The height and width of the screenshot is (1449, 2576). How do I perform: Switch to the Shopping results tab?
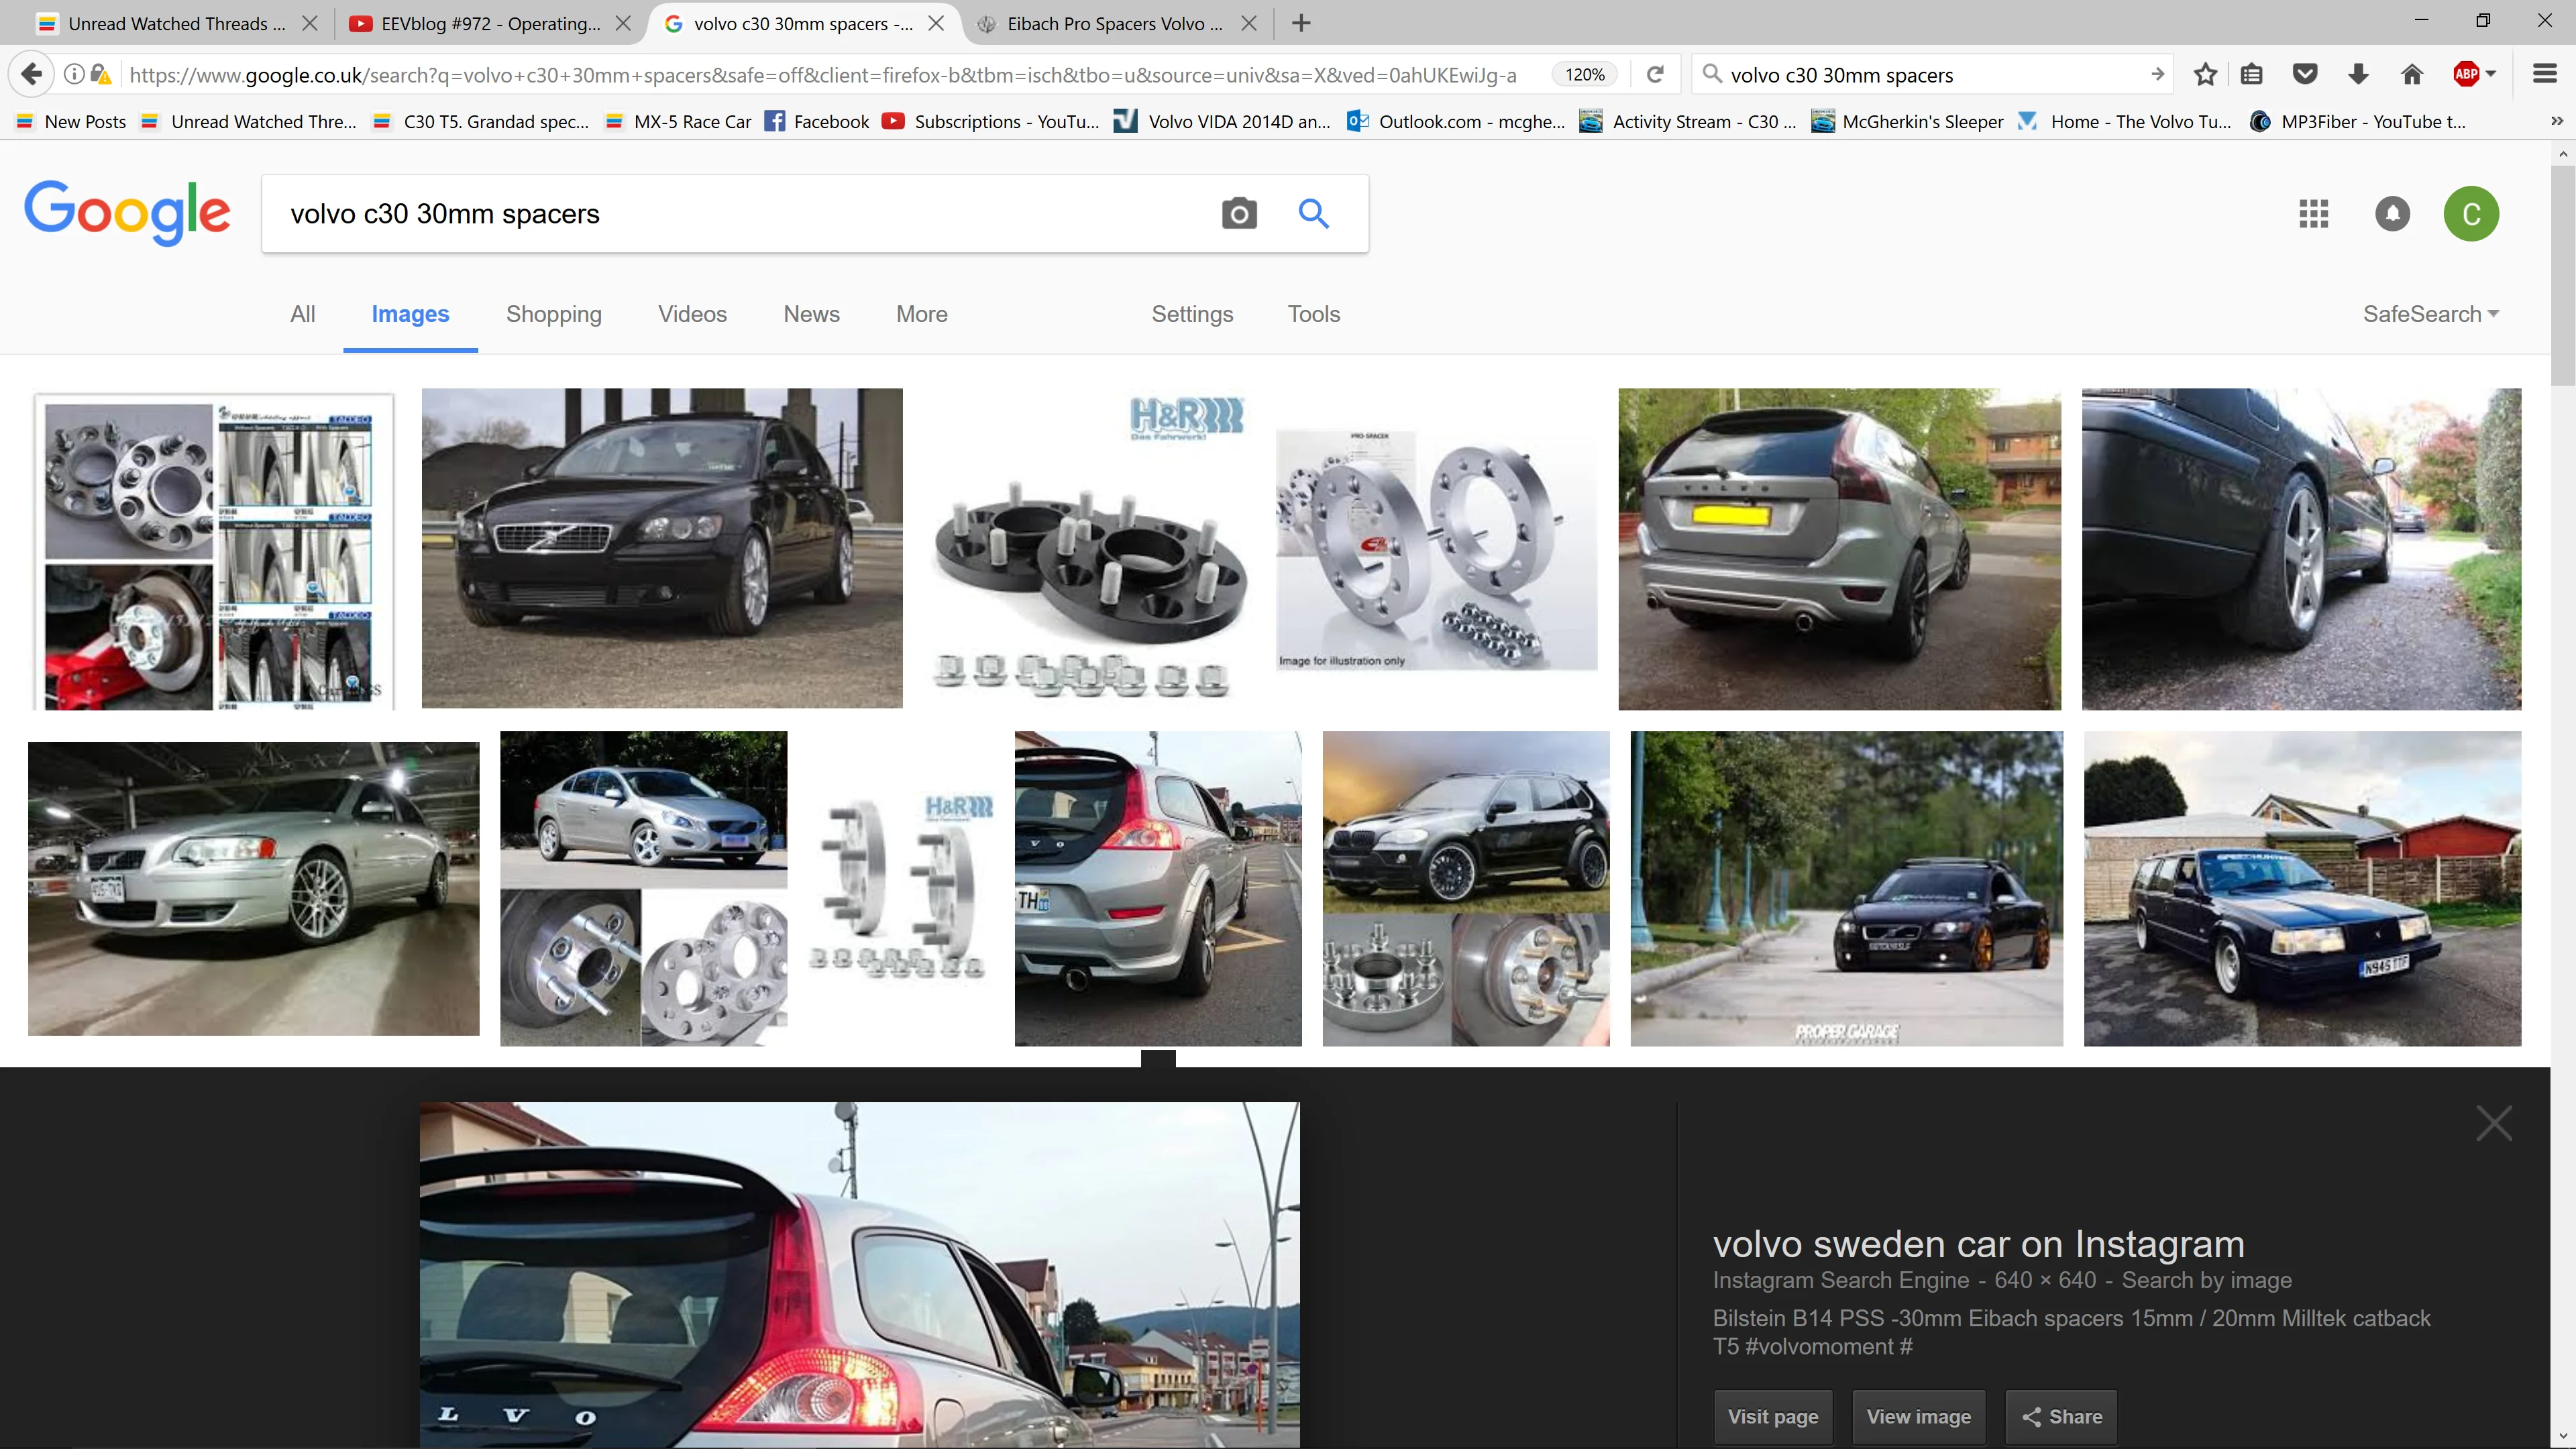pos(554,314)
